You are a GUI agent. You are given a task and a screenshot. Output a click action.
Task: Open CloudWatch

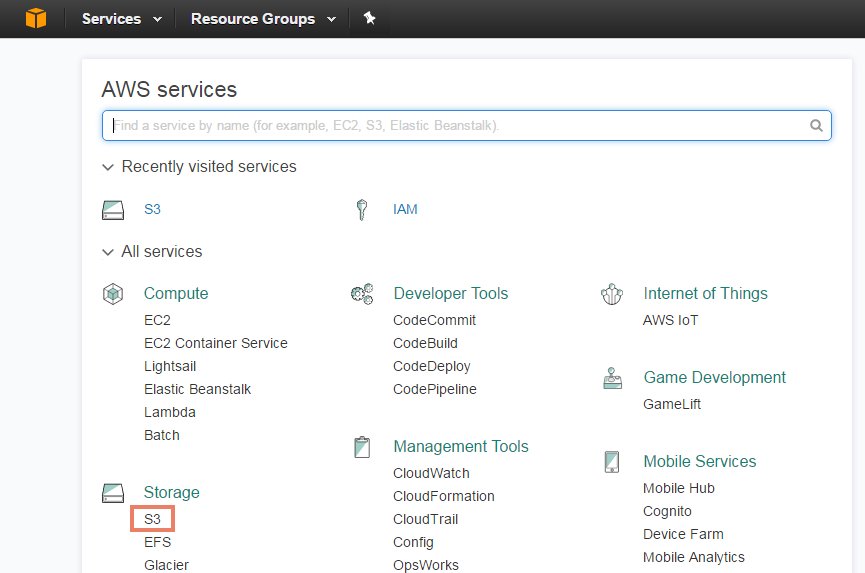[431, 474]
